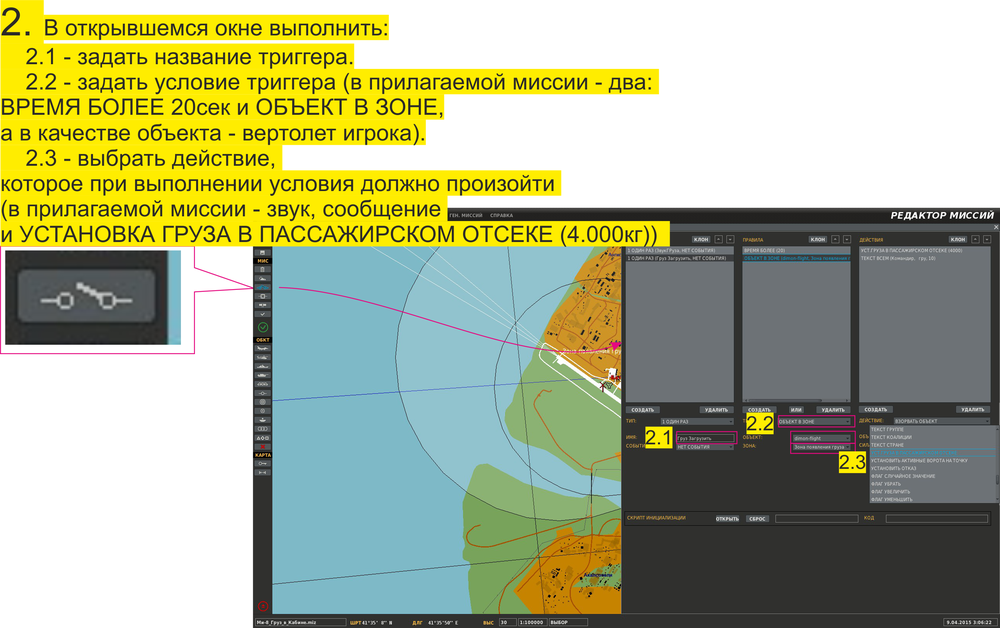The image size is (1000, 628).
Task: Select the airplane object tool
Action: coord(262,348)
